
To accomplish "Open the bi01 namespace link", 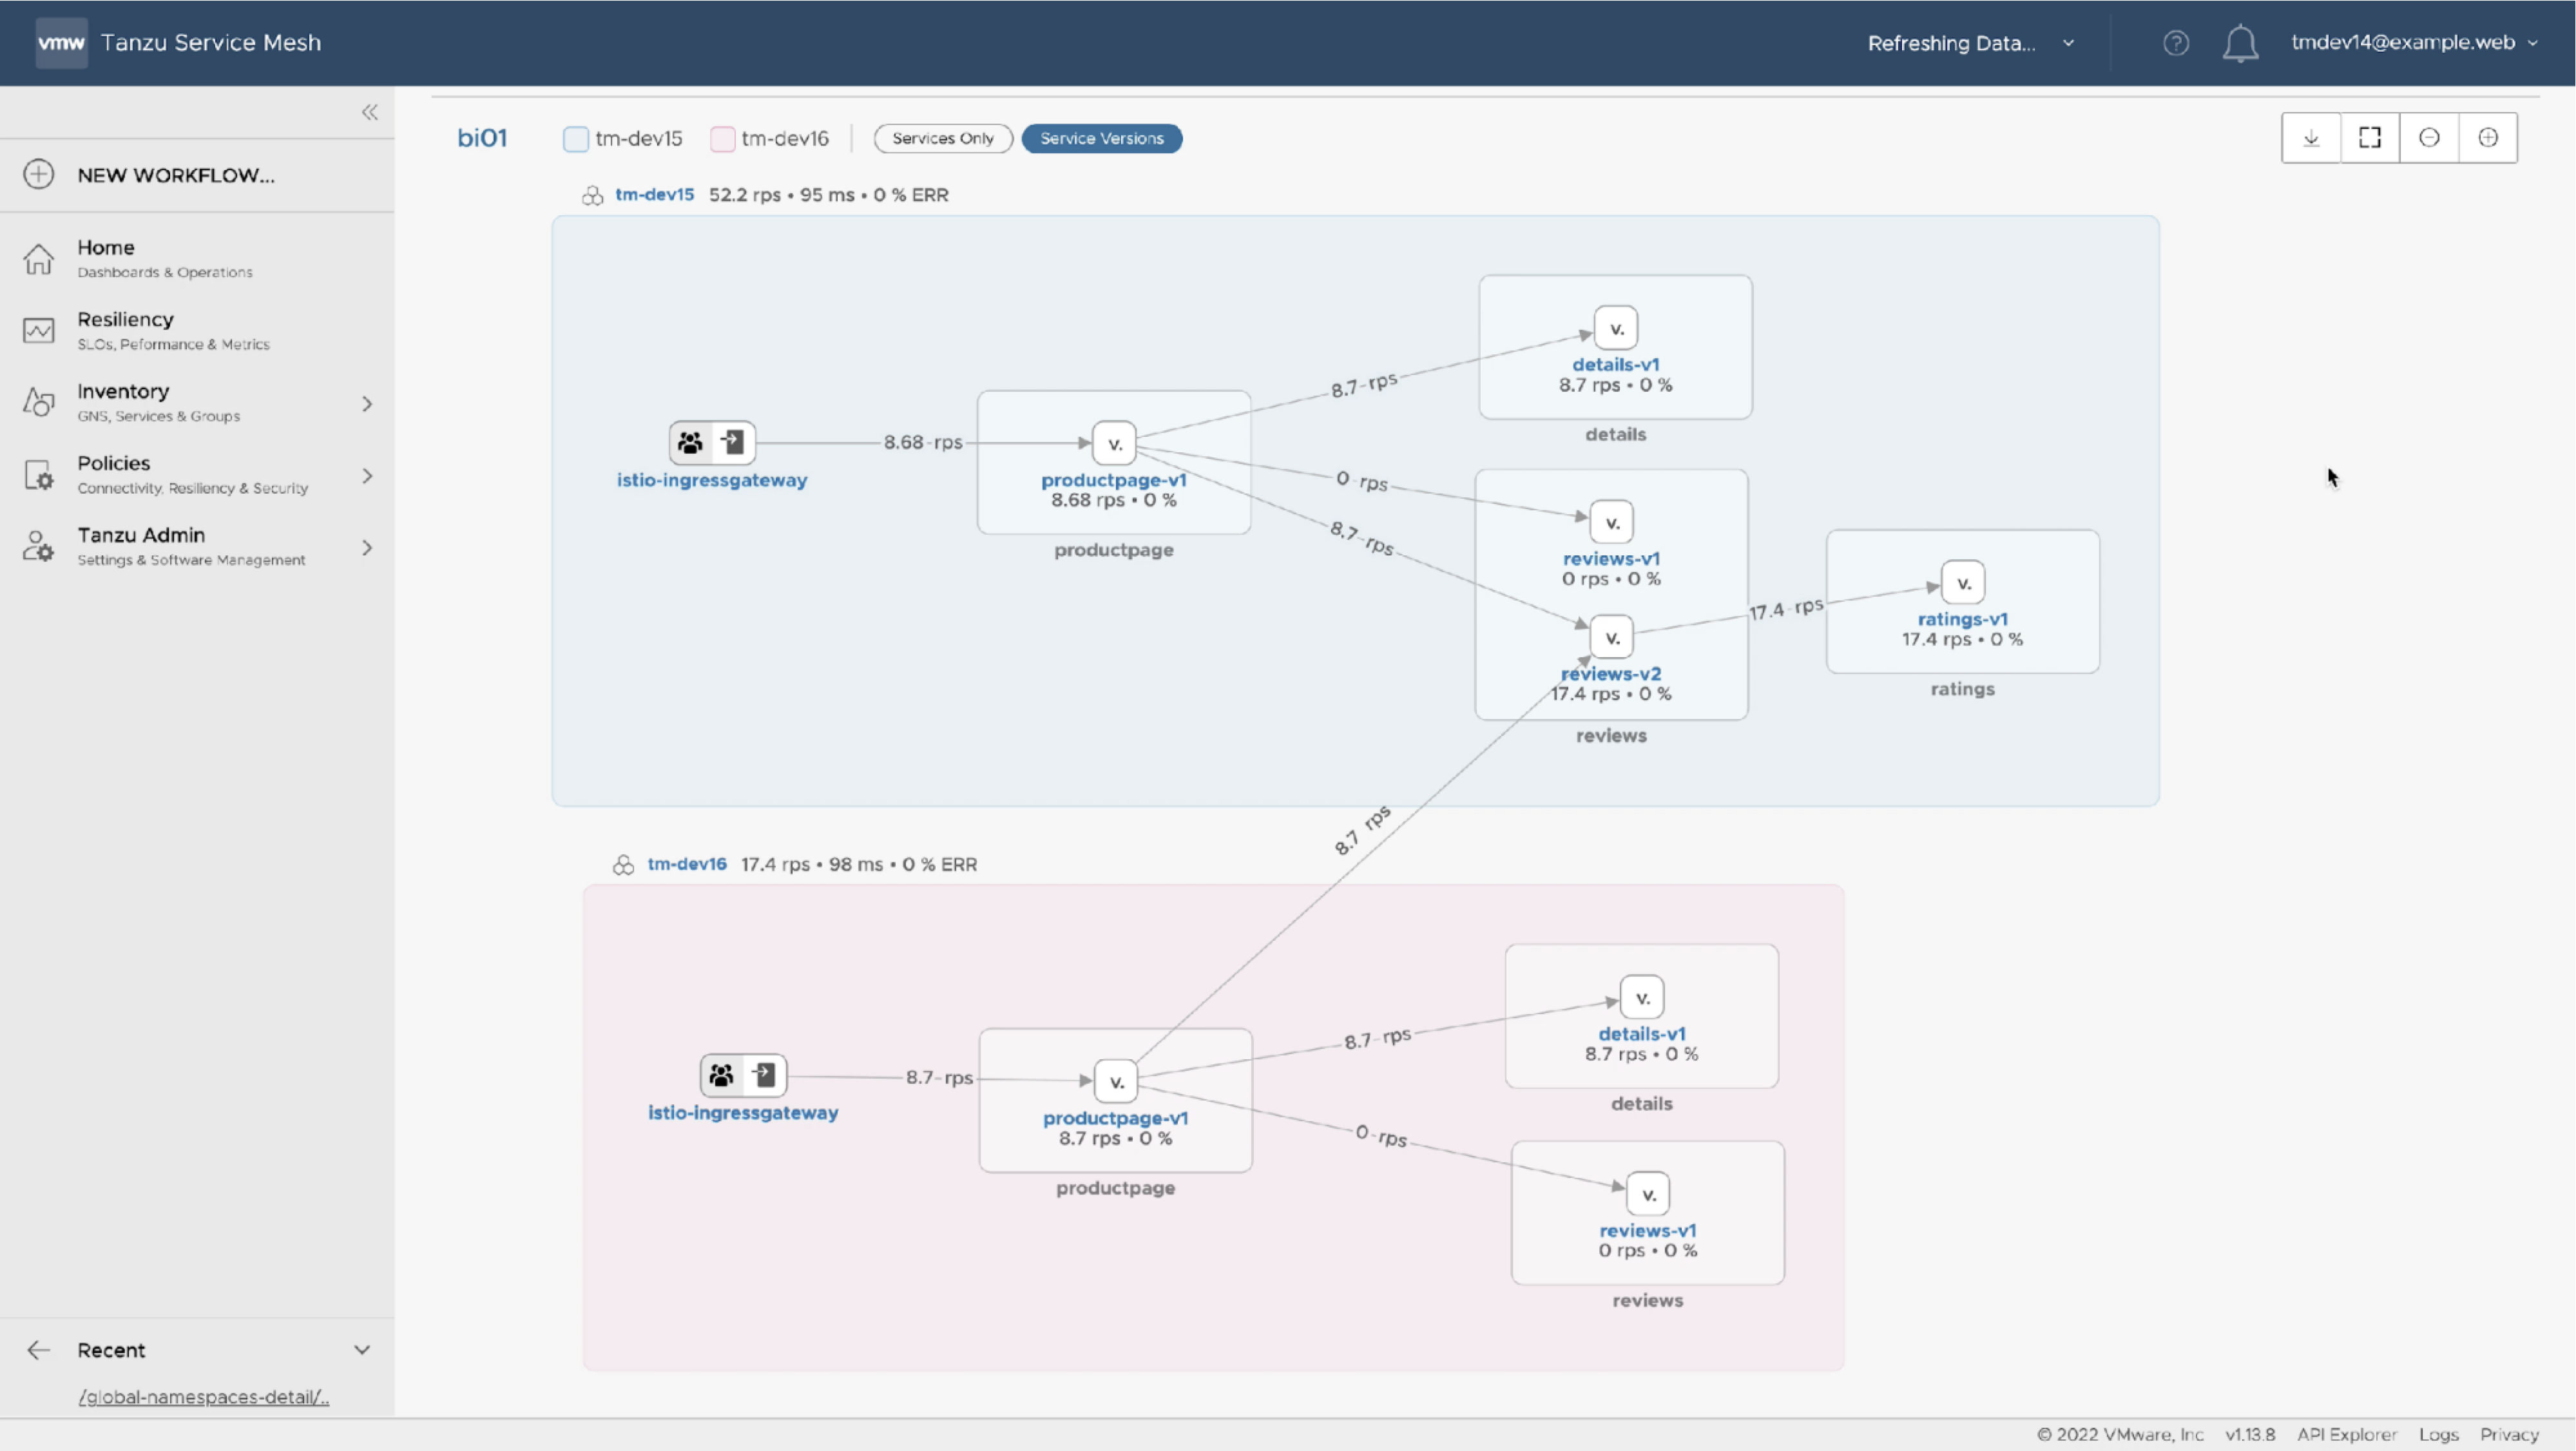I will [x=482, y=138].
